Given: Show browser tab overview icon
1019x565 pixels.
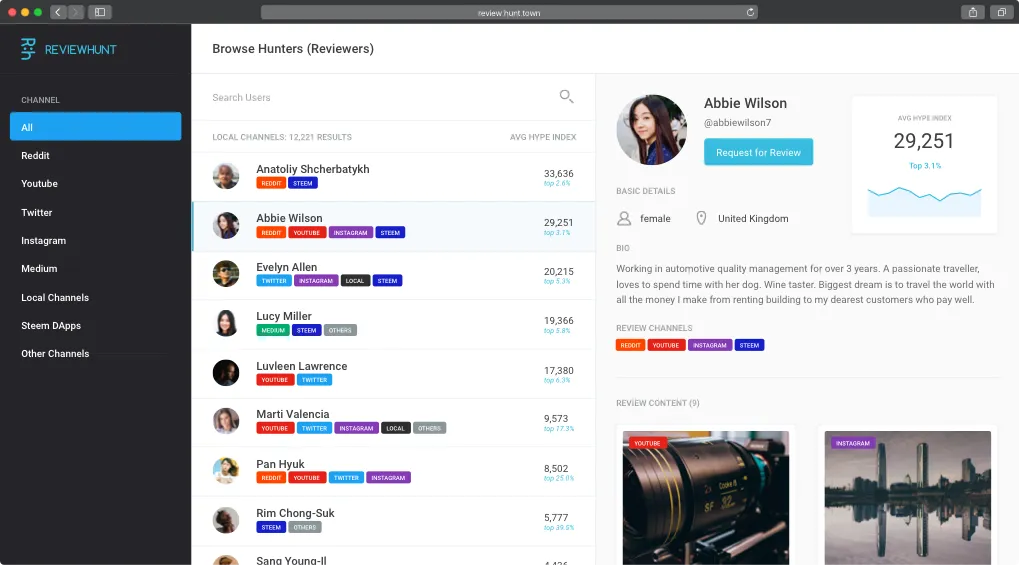Looking at the screenshot, I should tap(1001, 12).
